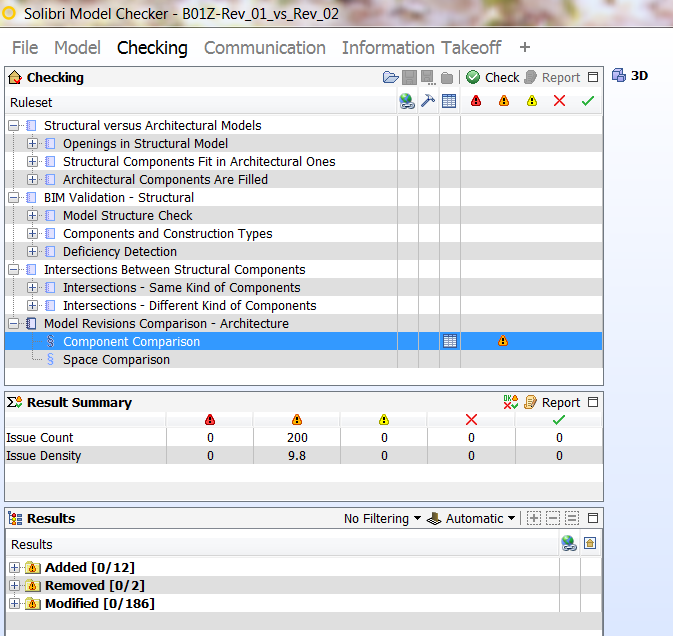Click the Issue Density row label
This screenshot has height=636, width=673.
pos(43,456)
